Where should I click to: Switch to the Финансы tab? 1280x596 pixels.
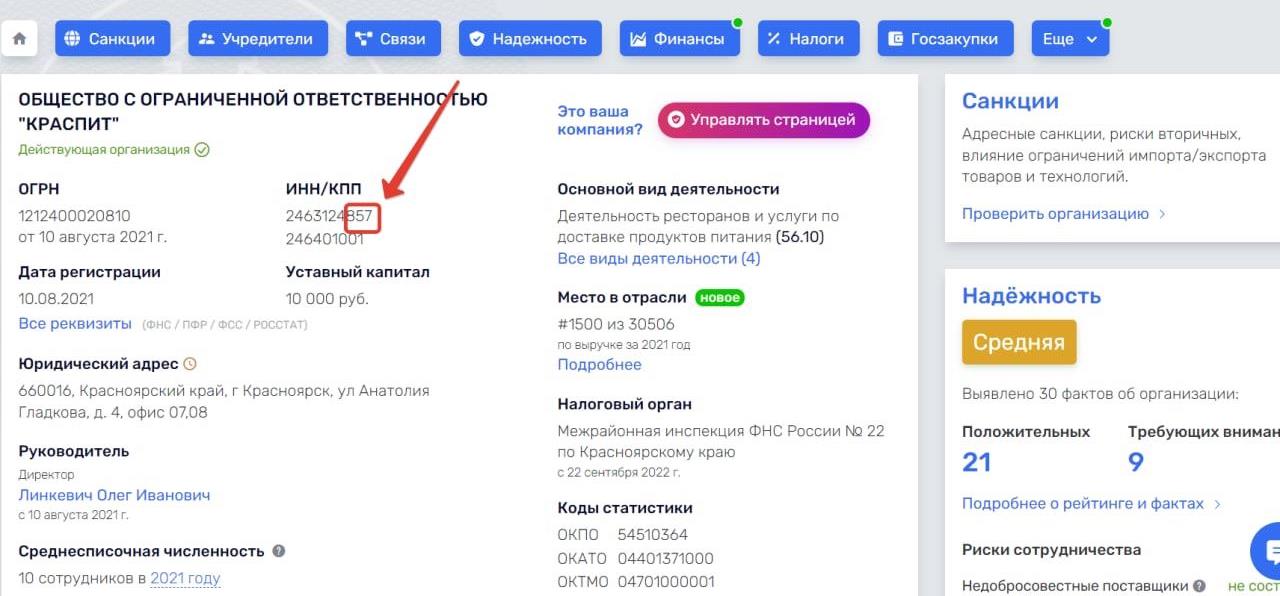click(x=679, y=39)
